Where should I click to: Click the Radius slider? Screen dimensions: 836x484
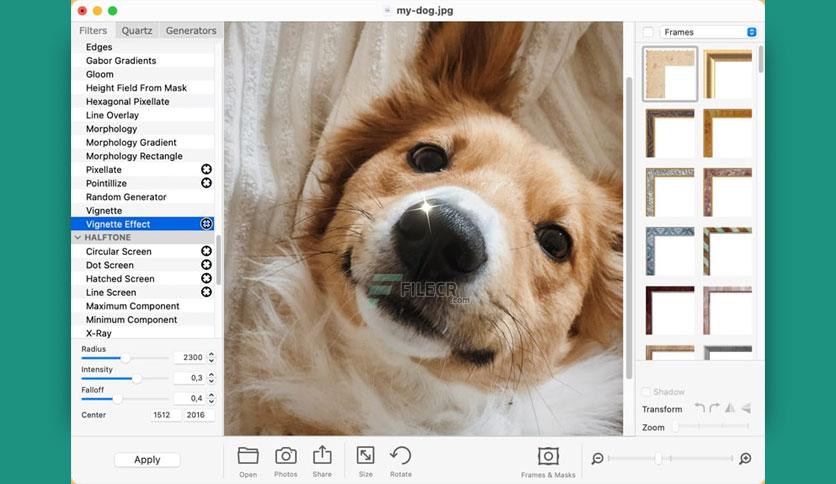pyautogui.click(x=125, y=358)
